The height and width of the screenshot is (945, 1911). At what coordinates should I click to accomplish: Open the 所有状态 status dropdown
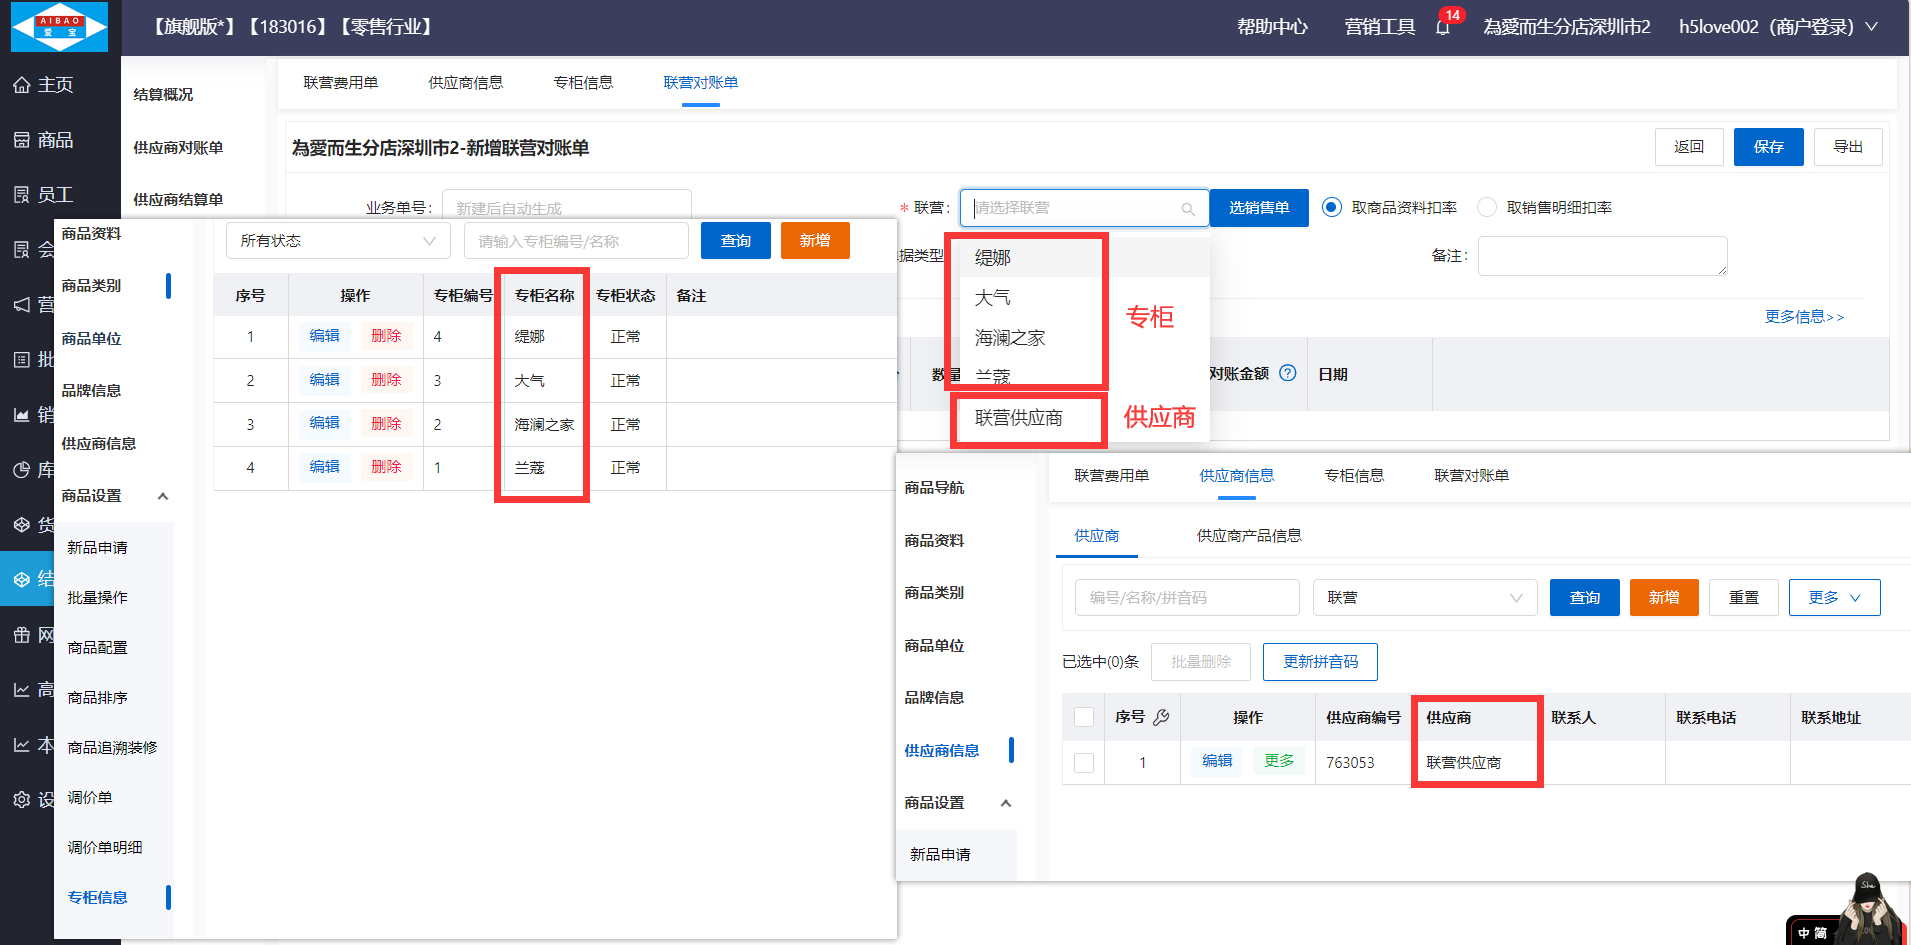tap(337, 241)
